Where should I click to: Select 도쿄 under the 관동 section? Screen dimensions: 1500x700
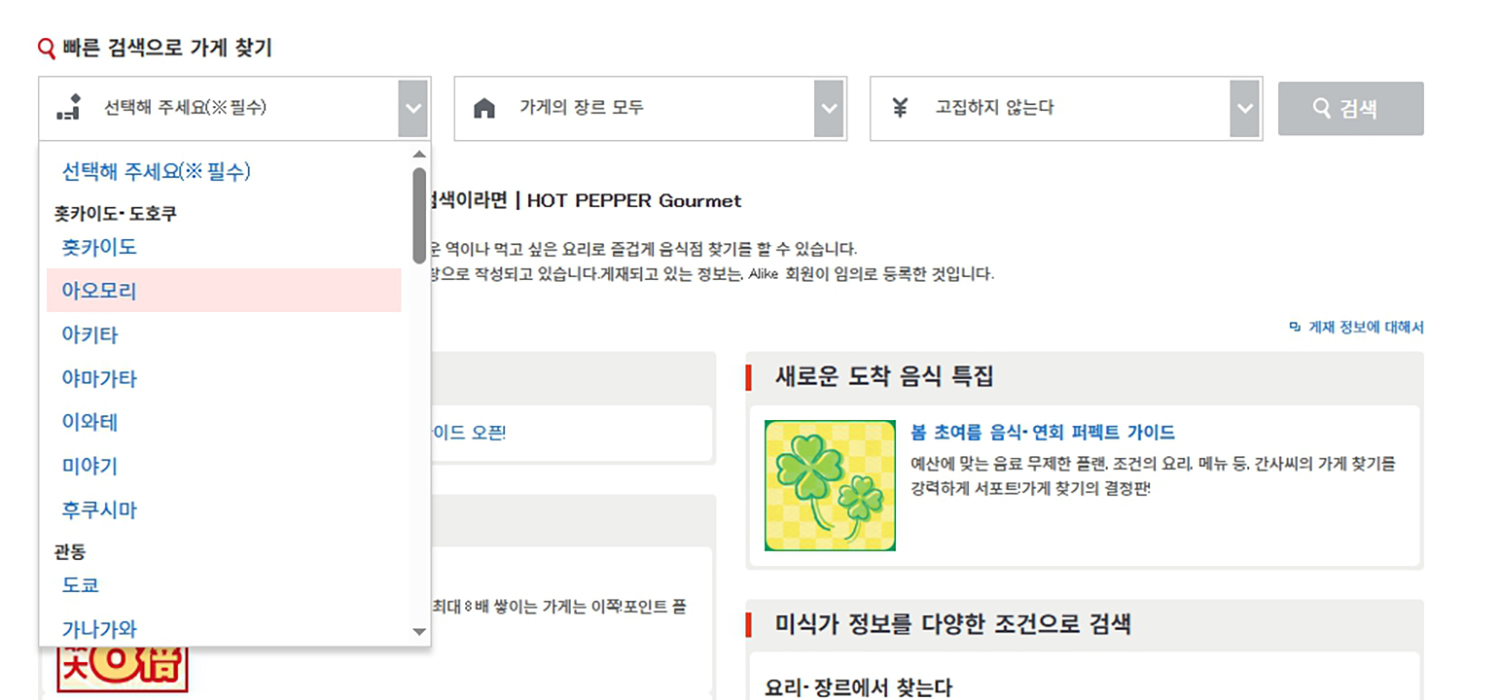tap(80, 585)
